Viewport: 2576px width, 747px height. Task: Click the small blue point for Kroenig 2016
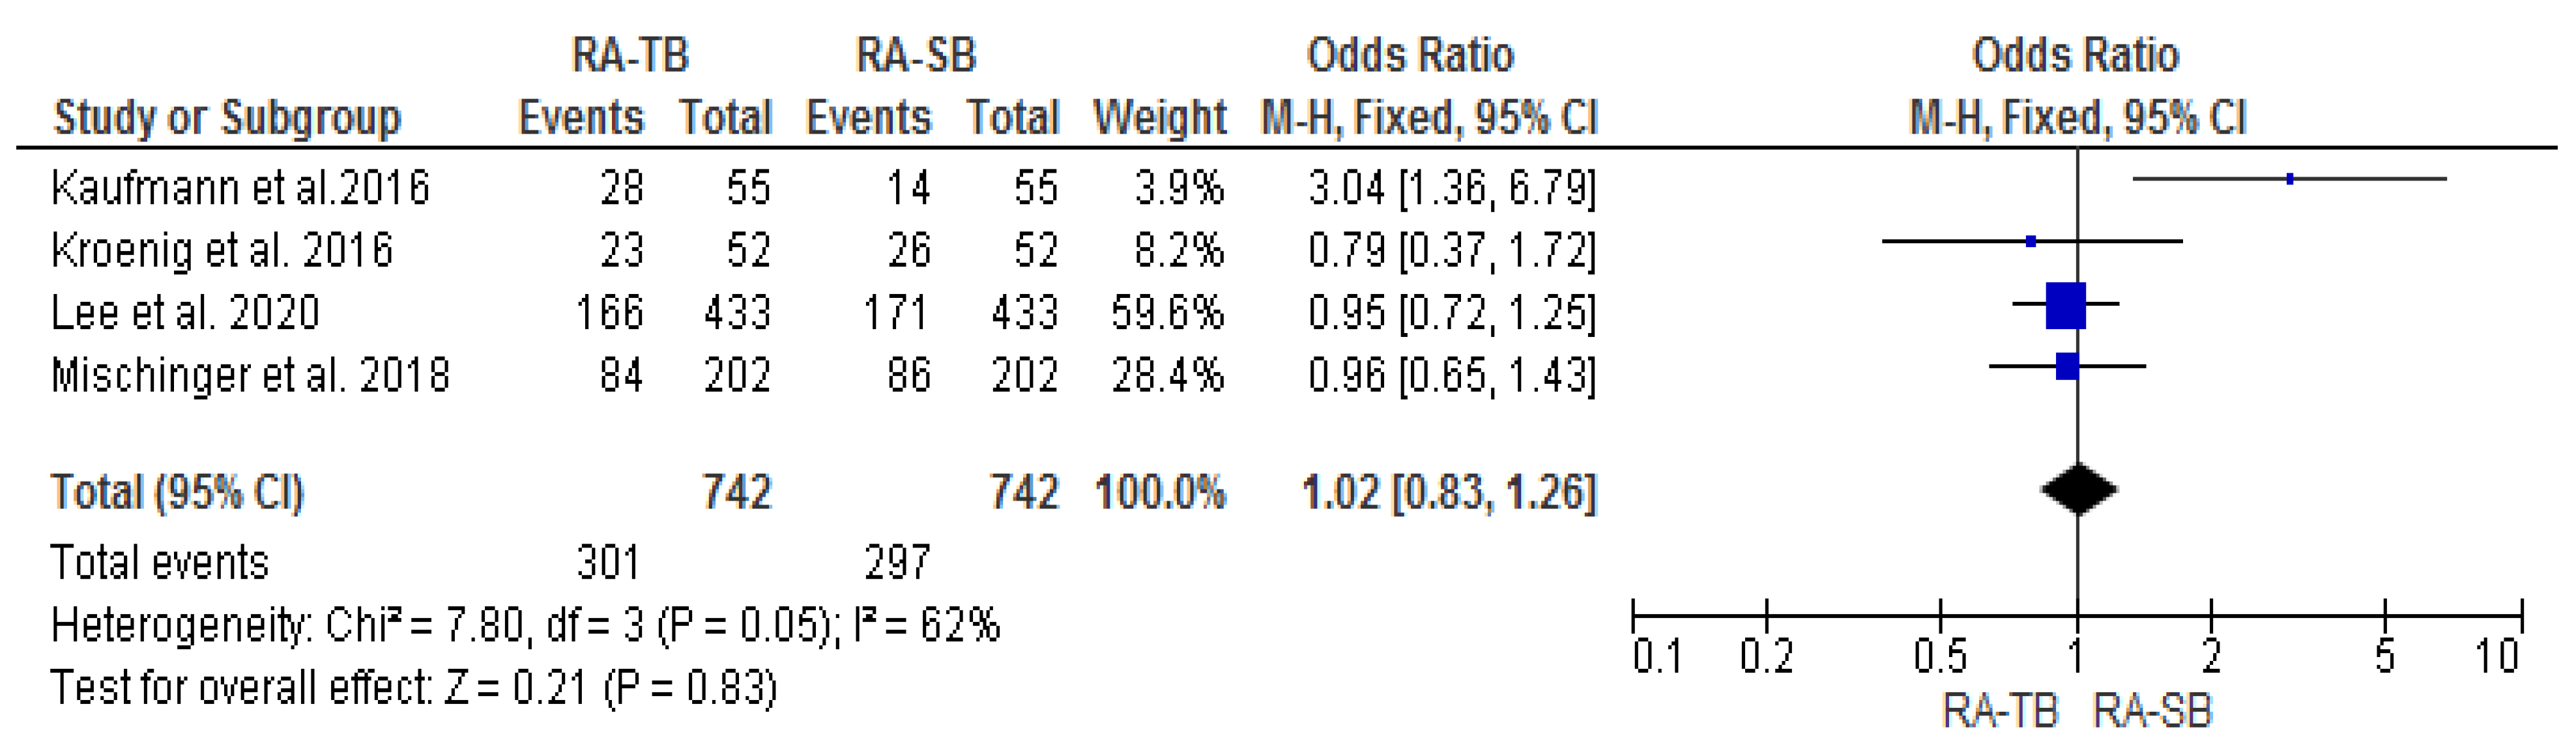[x=2030, y=242]
